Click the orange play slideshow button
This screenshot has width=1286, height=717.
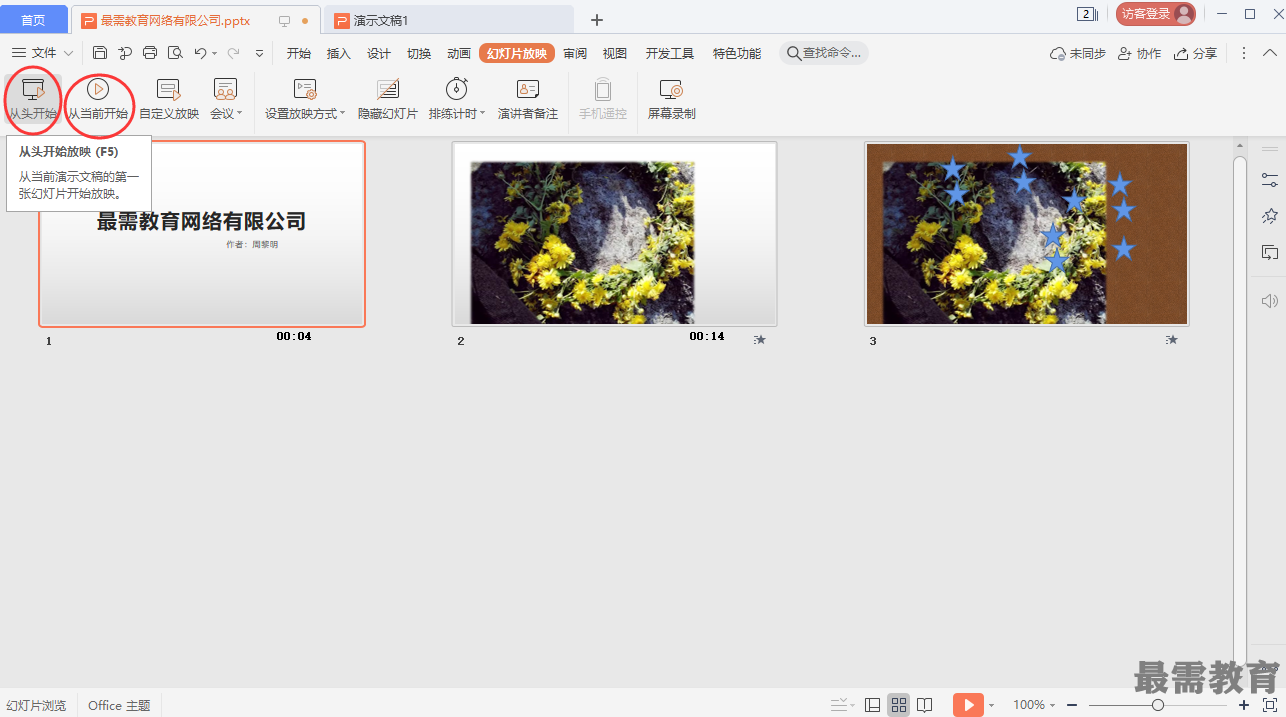968,705
